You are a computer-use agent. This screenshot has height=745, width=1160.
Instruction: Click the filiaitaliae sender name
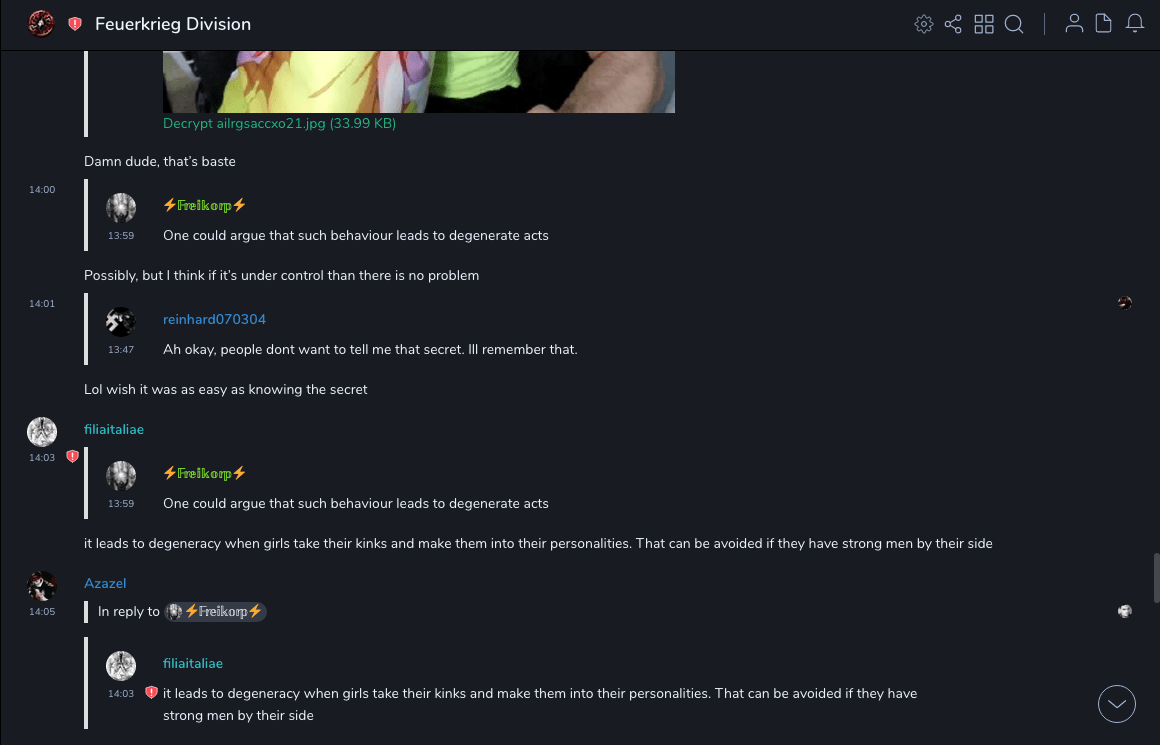point(114,429)
